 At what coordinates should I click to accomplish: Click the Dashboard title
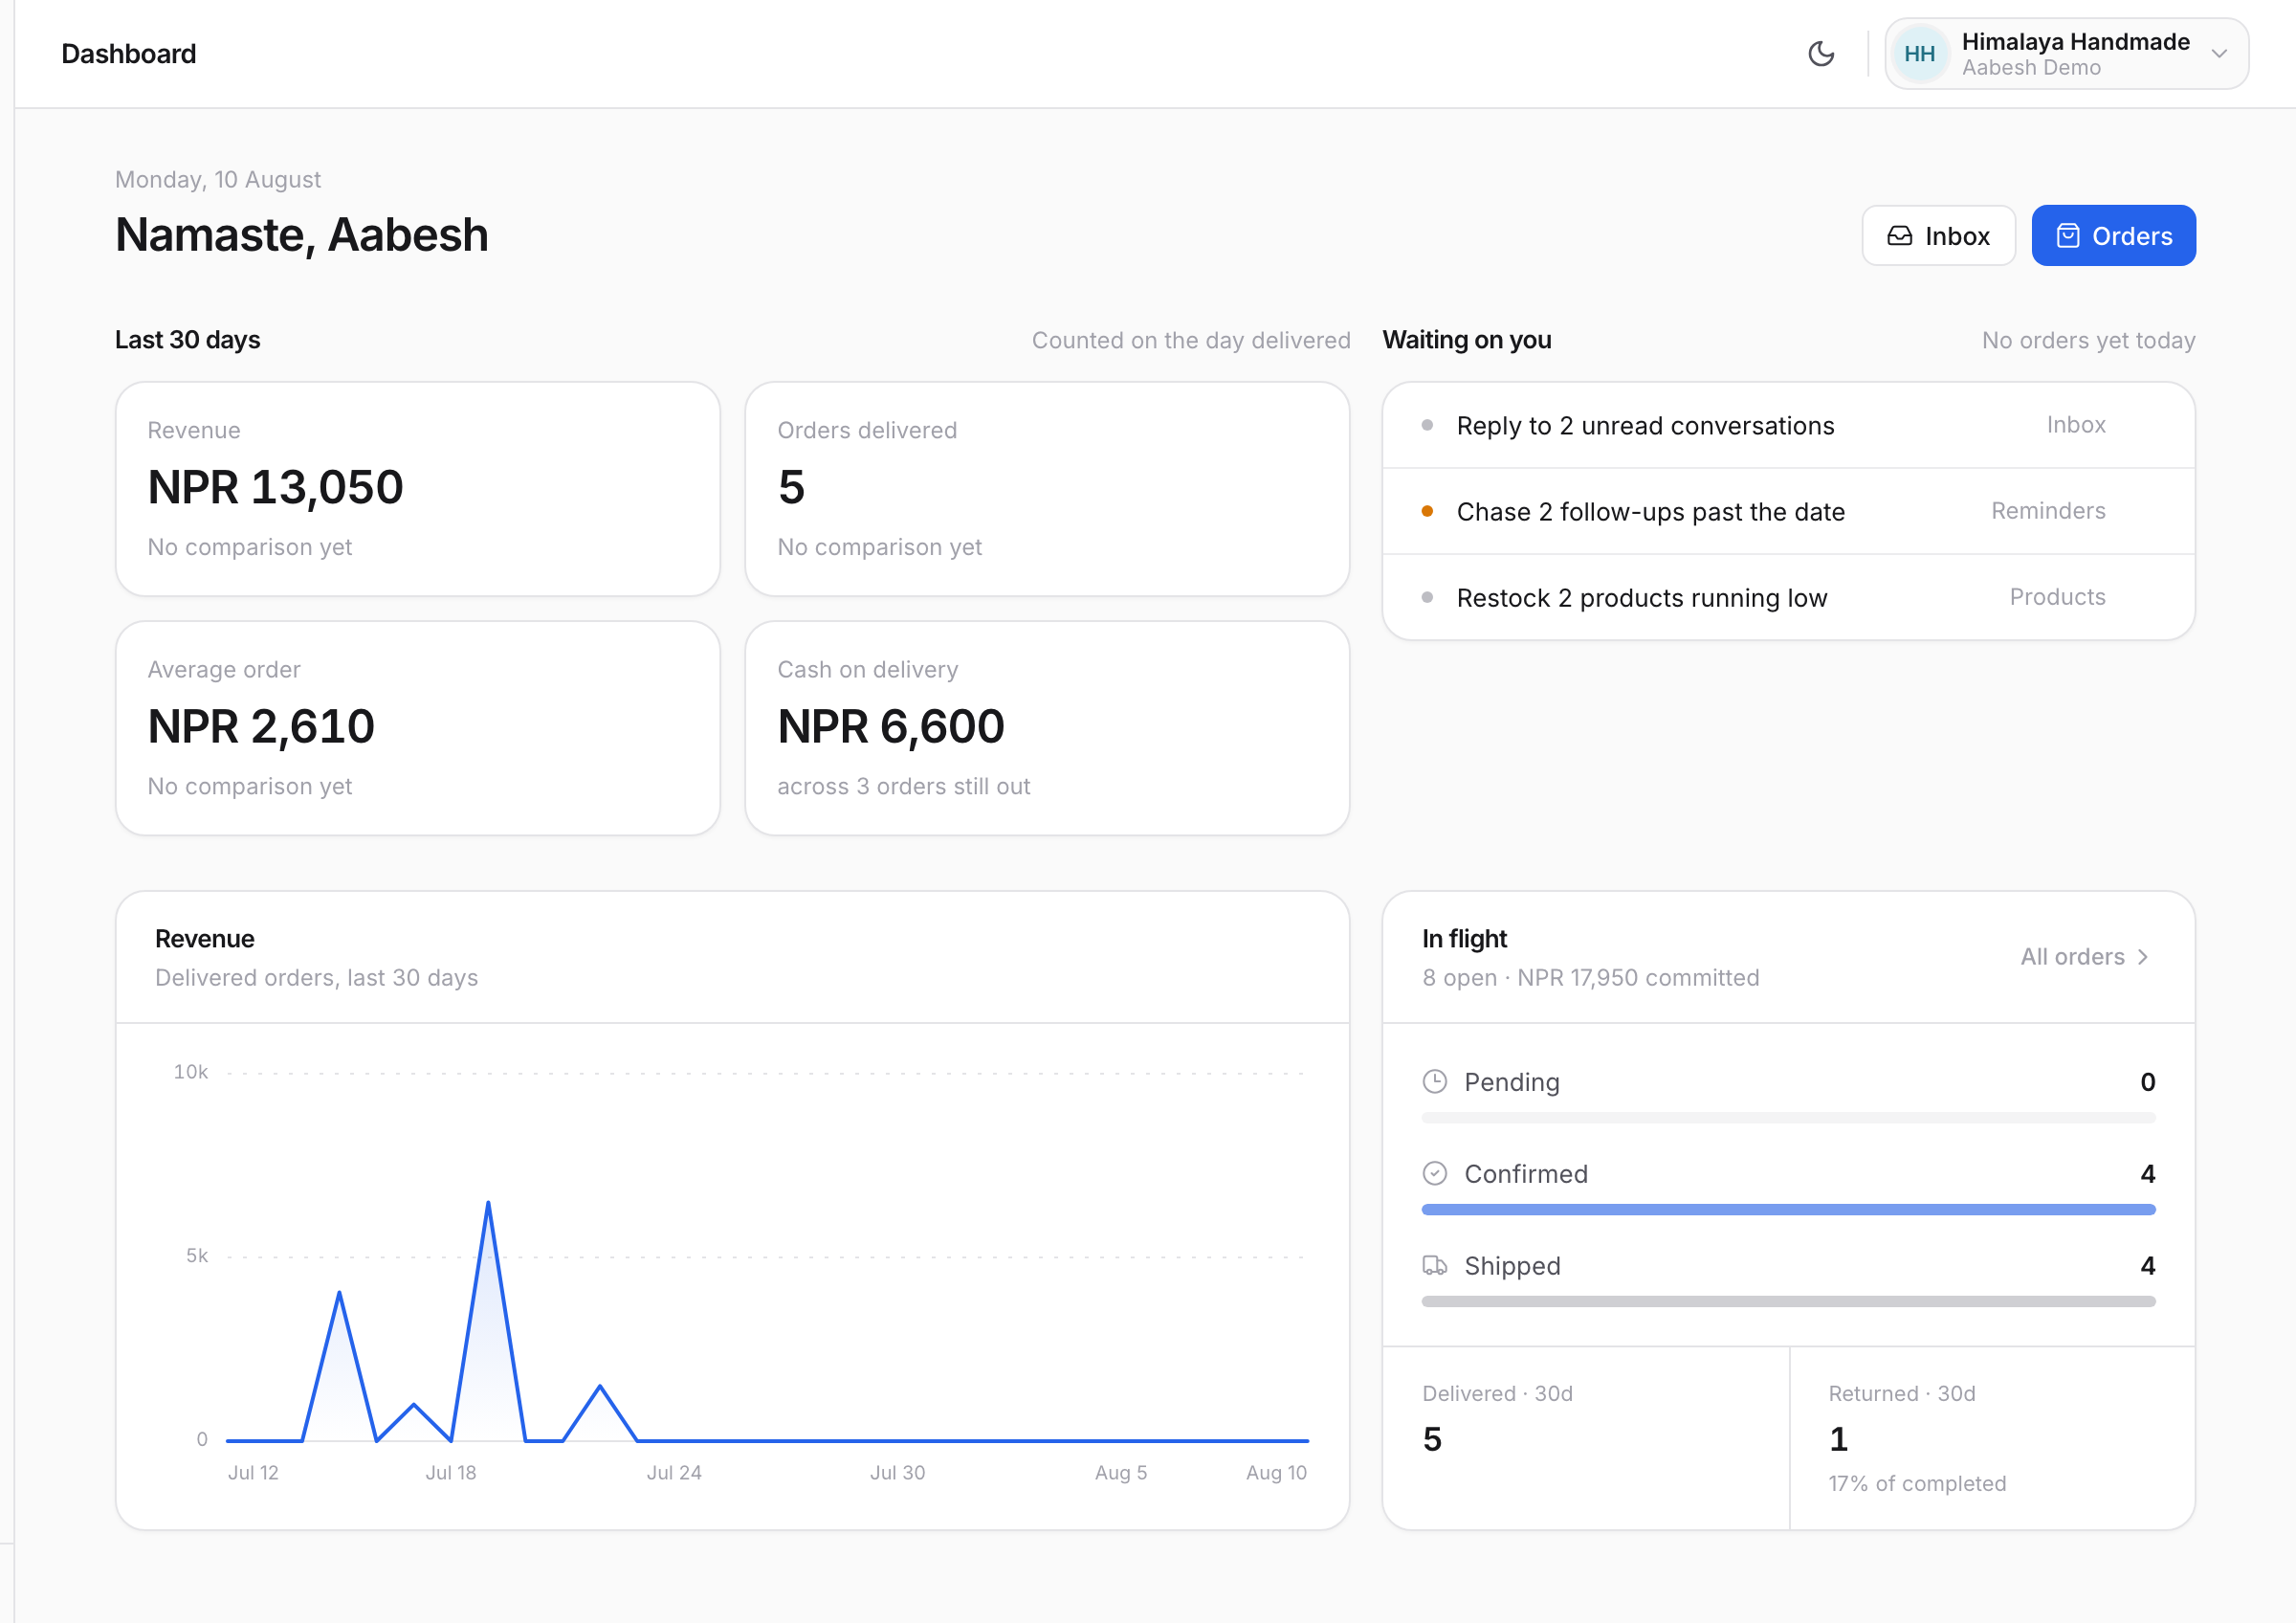point(129,54)
